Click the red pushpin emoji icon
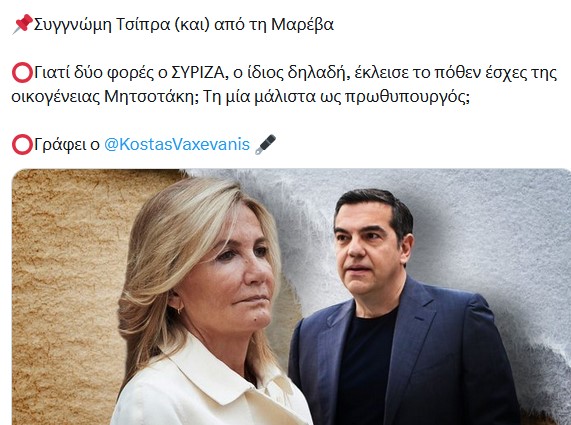 point(23,24)
